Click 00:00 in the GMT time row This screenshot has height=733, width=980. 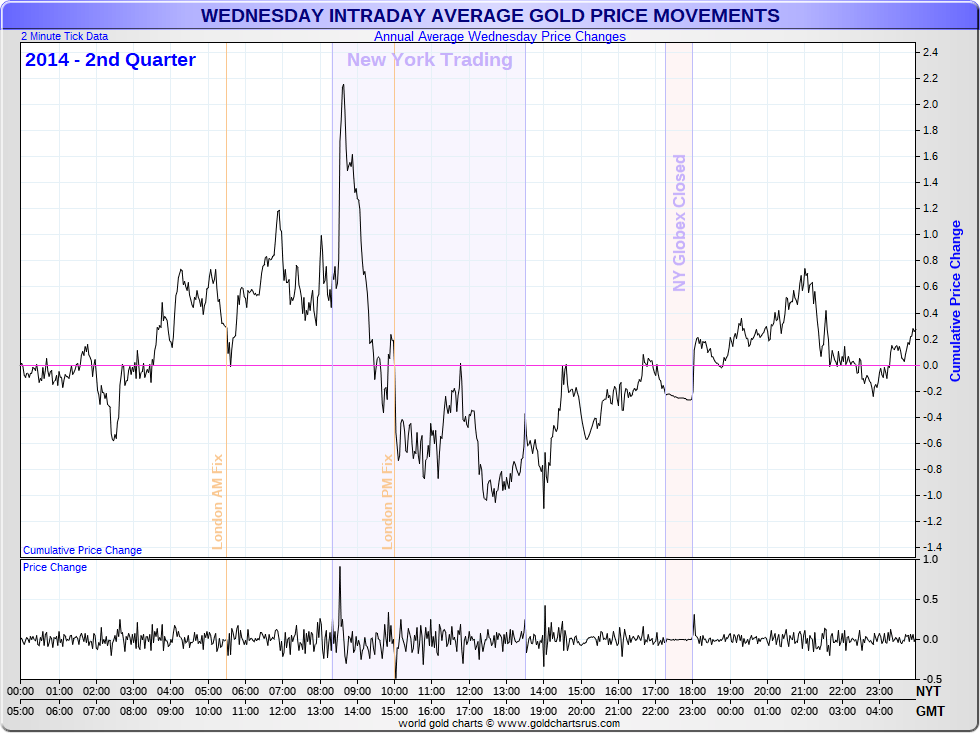point(730,711)
